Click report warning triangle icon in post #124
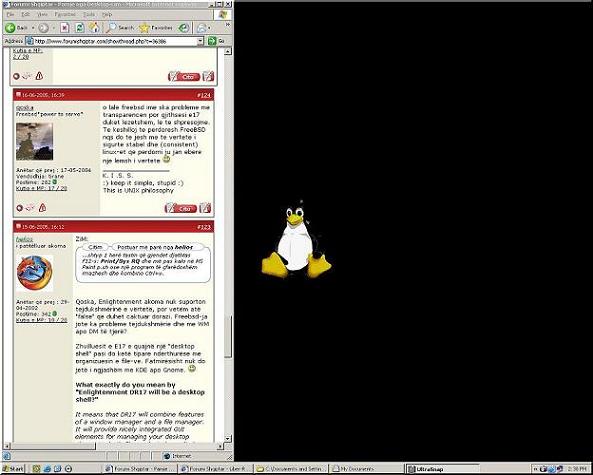This screenshot has height=475, width=593. (x=42, y=207)
